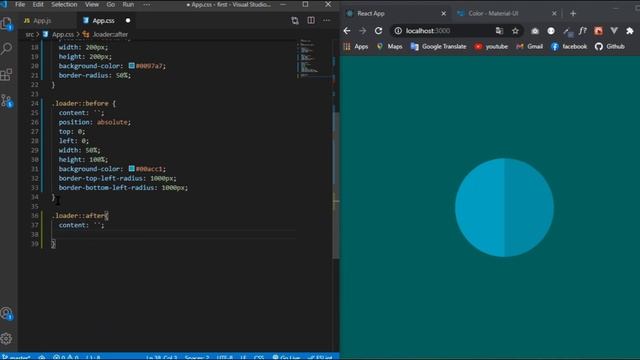Go back in the browser
This screenshot has width=640, height=360.
347,31
